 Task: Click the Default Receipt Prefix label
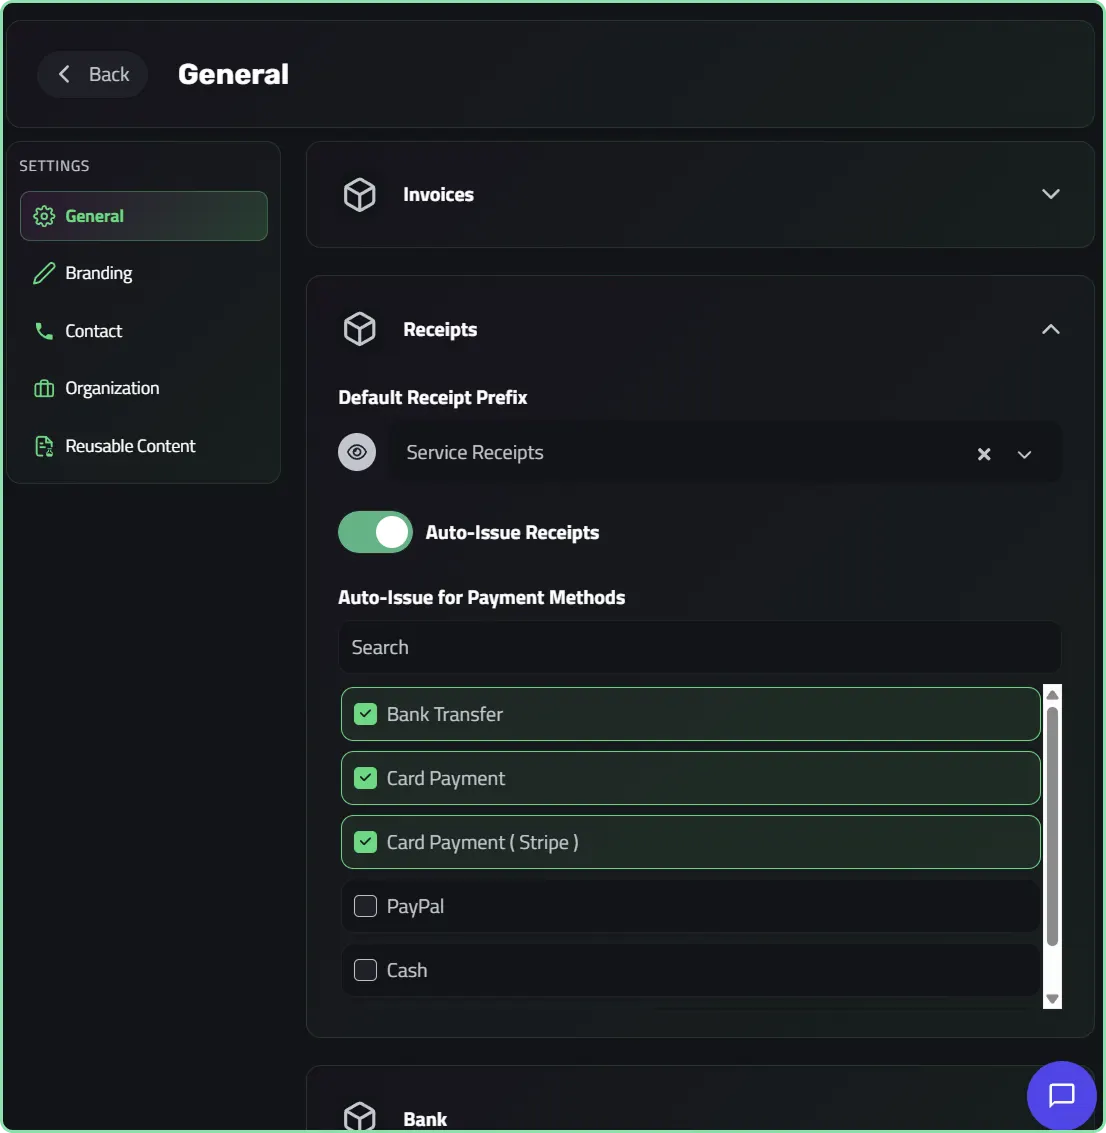pyautogui.click(x=432, y=397)
